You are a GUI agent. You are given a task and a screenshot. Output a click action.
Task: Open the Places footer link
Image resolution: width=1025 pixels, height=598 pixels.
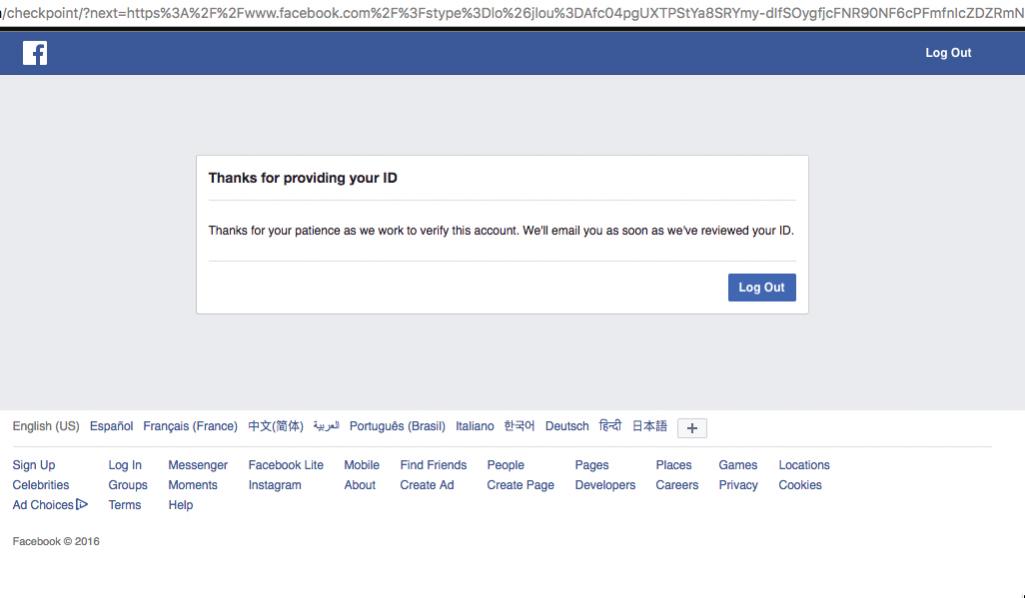point(673,465)
